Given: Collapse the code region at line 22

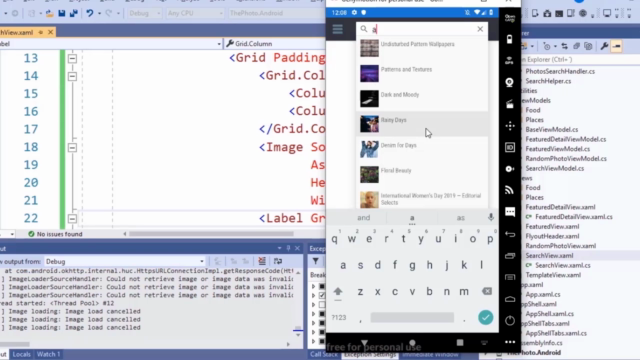Looking at the screenshot, I should click(72, 219).
